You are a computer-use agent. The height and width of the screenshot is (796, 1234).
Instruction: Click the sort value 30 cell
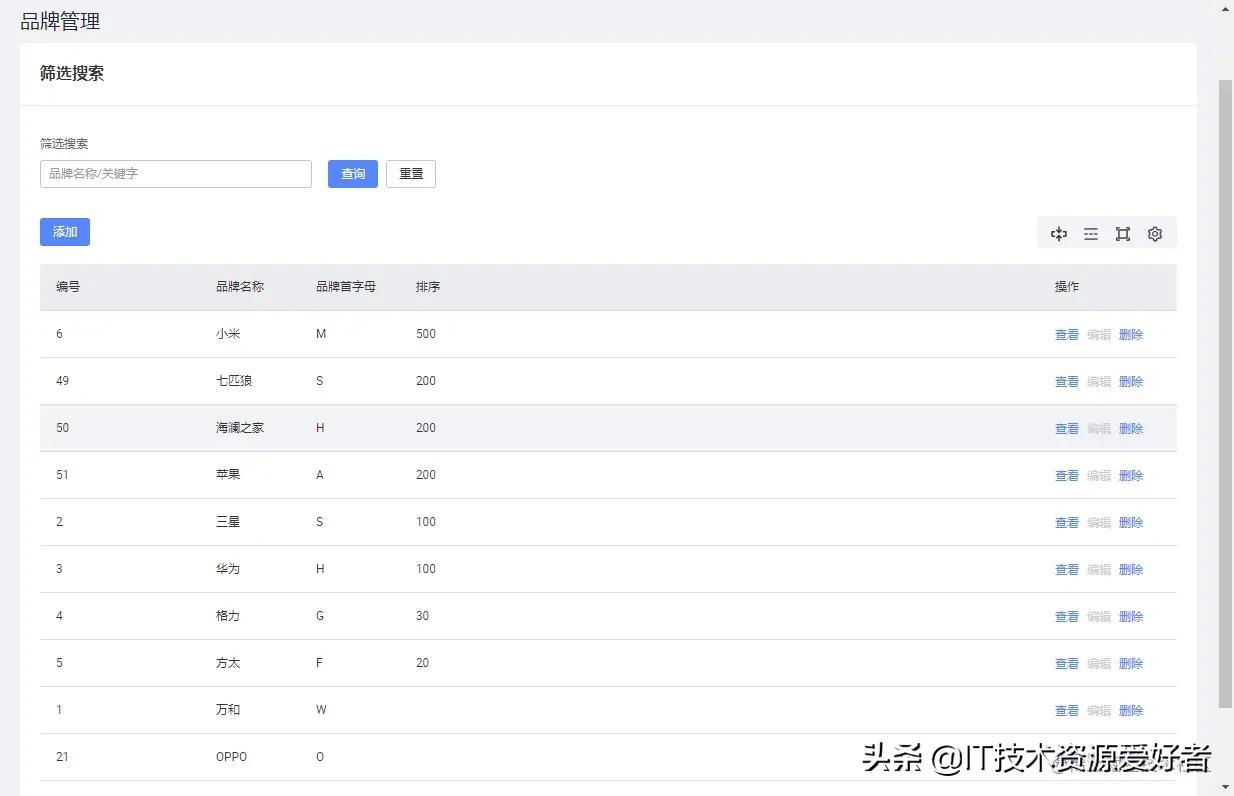pyautogui.click(x=422, y=616)
